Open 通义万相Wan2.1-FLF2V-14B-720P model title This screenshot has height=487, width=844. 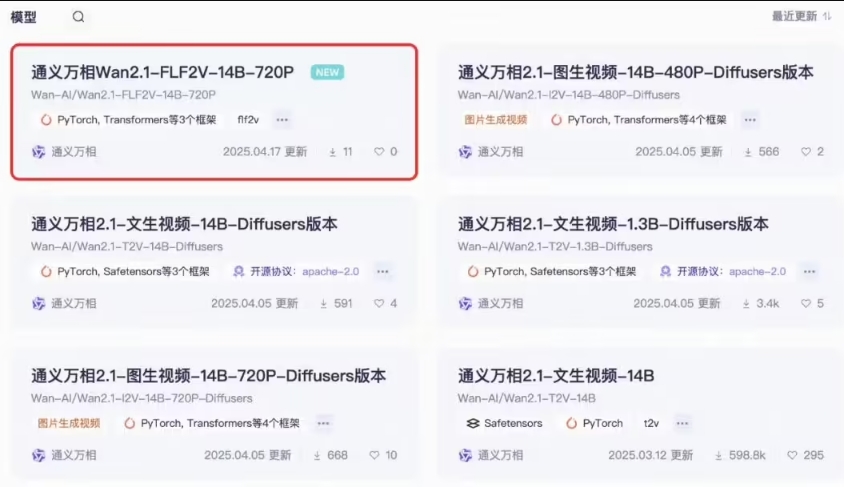point(163,72)
